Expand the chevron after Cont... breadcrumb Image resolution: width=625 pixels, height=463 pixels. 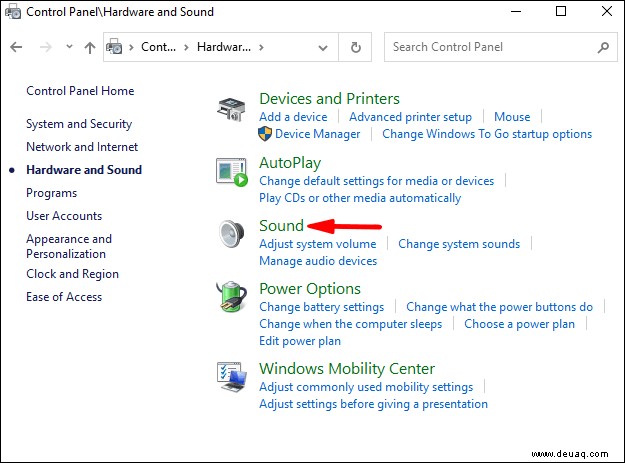pos(186,47)
